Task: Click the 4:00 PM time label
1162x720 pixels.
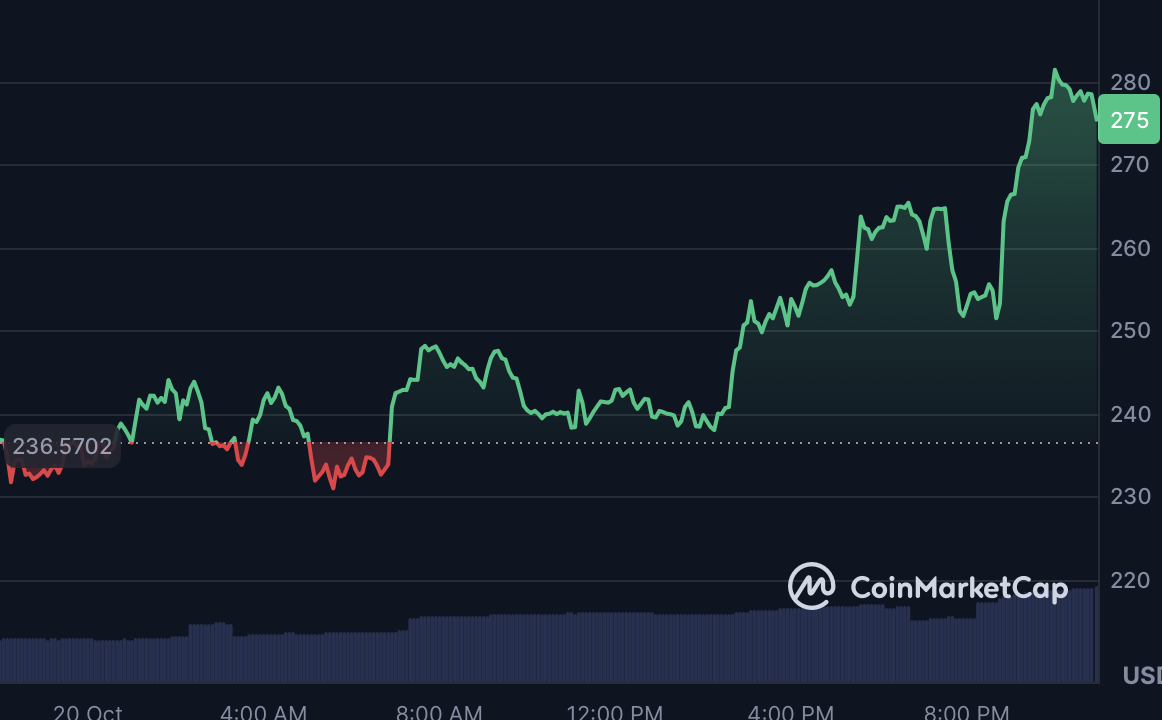Action: (790, 712)
